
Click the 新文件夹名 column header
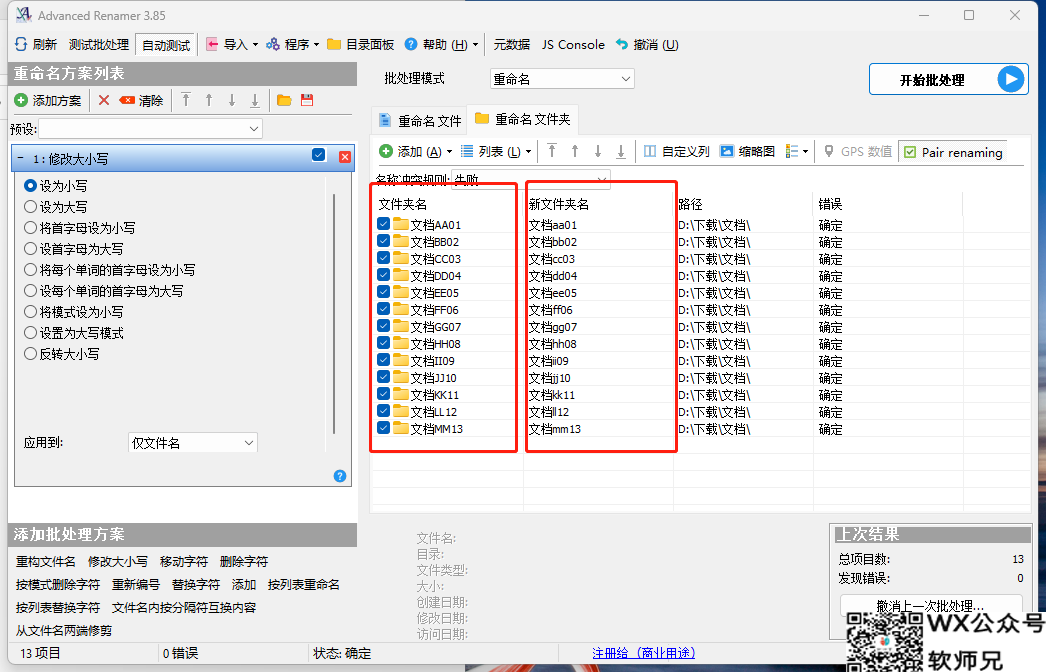[559, 204]
